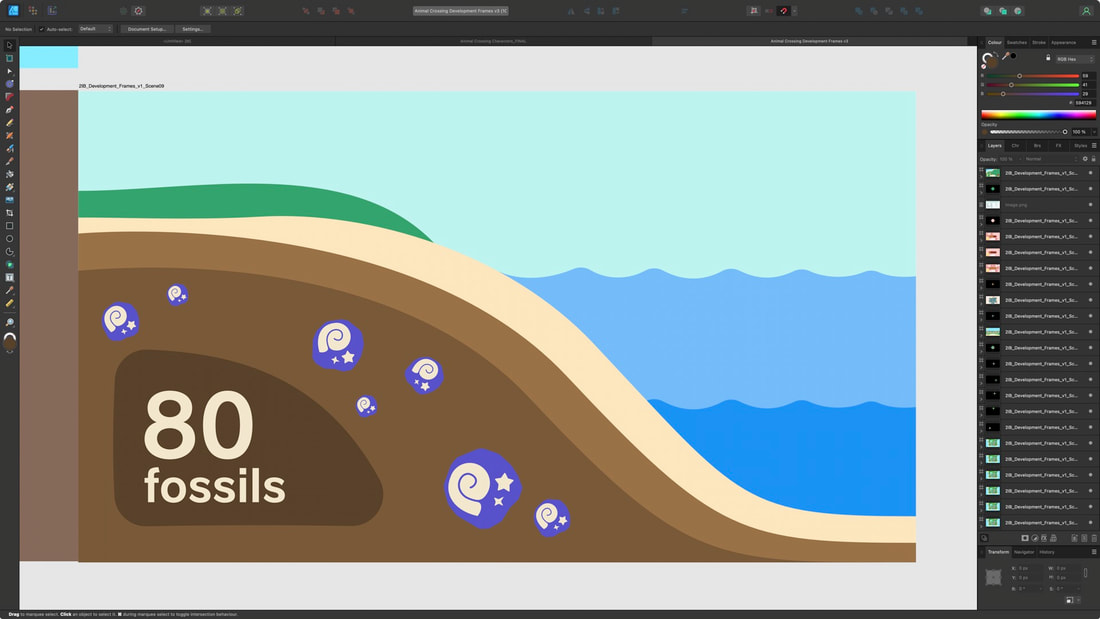This screenshot has height=619, width=1100.
Task: Switch to Designer persona icon
Action: point(13,11)
